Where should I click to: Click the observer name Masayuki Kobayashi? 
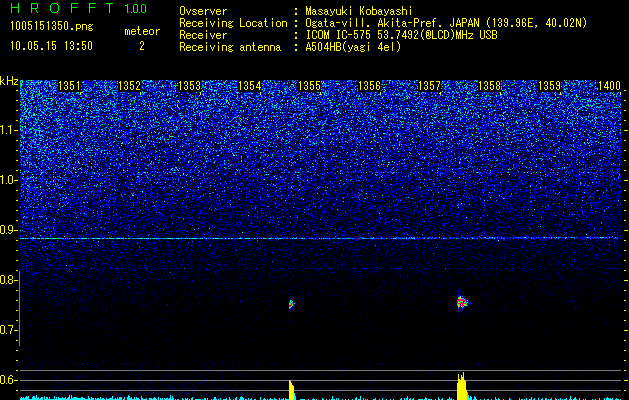pos(359,11)
